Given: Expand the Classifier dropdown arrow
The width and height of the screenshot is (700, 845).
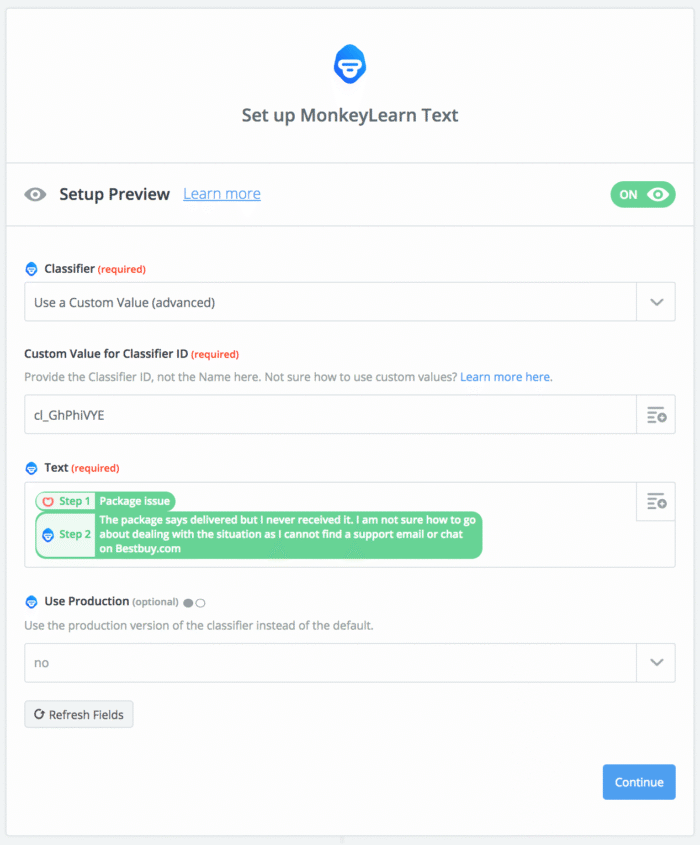Looking at the screenshot, I should 656,302.
